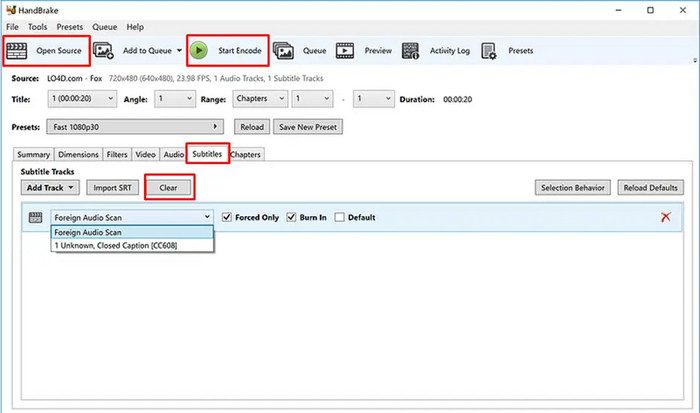Click the Reload Defaults button
The width and height of the screenshot is (700, 413).
coord(650,188)
